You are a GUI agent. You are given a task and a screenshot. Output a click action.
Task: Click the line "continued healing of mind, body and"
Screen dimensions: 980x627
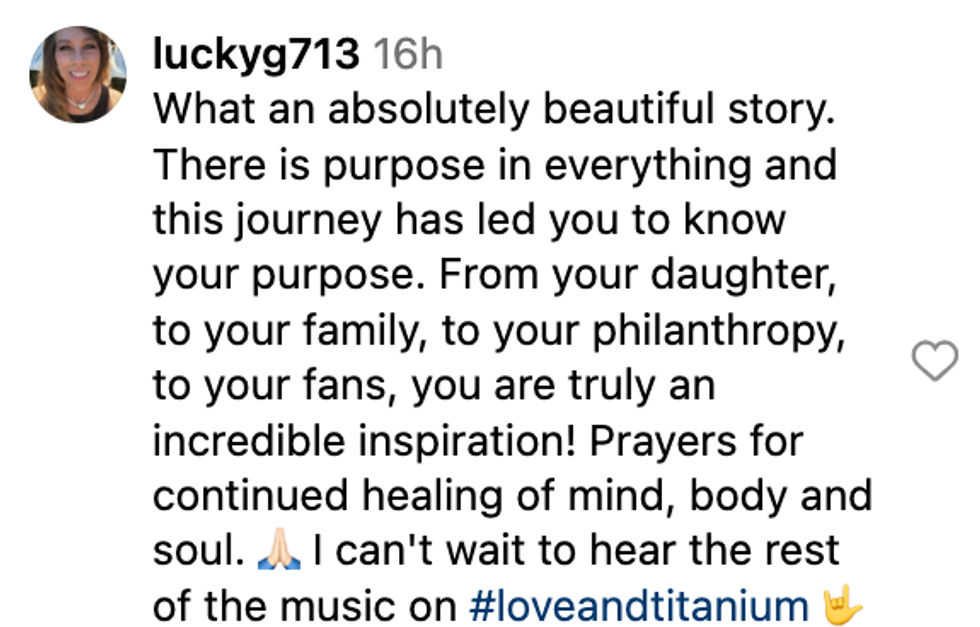[x=512, y=496]
